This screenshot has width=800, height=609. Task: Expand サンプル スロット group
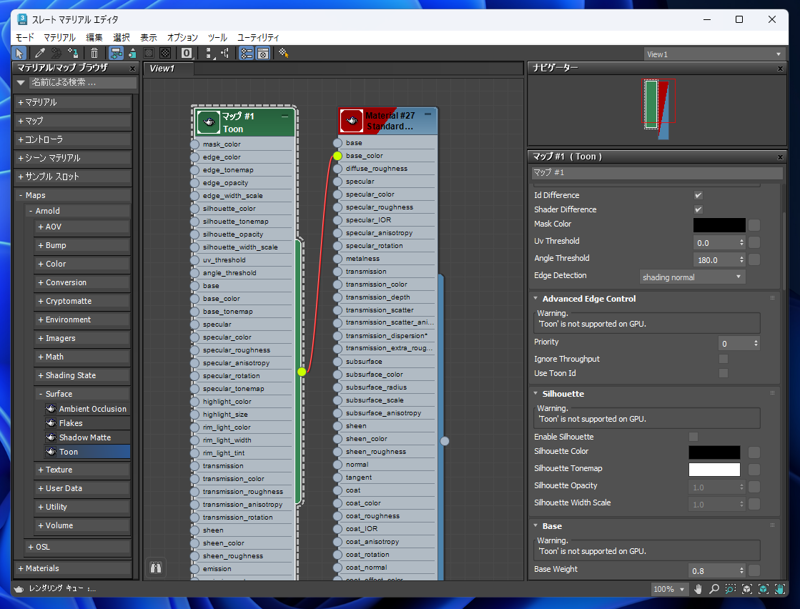point(73,176)
